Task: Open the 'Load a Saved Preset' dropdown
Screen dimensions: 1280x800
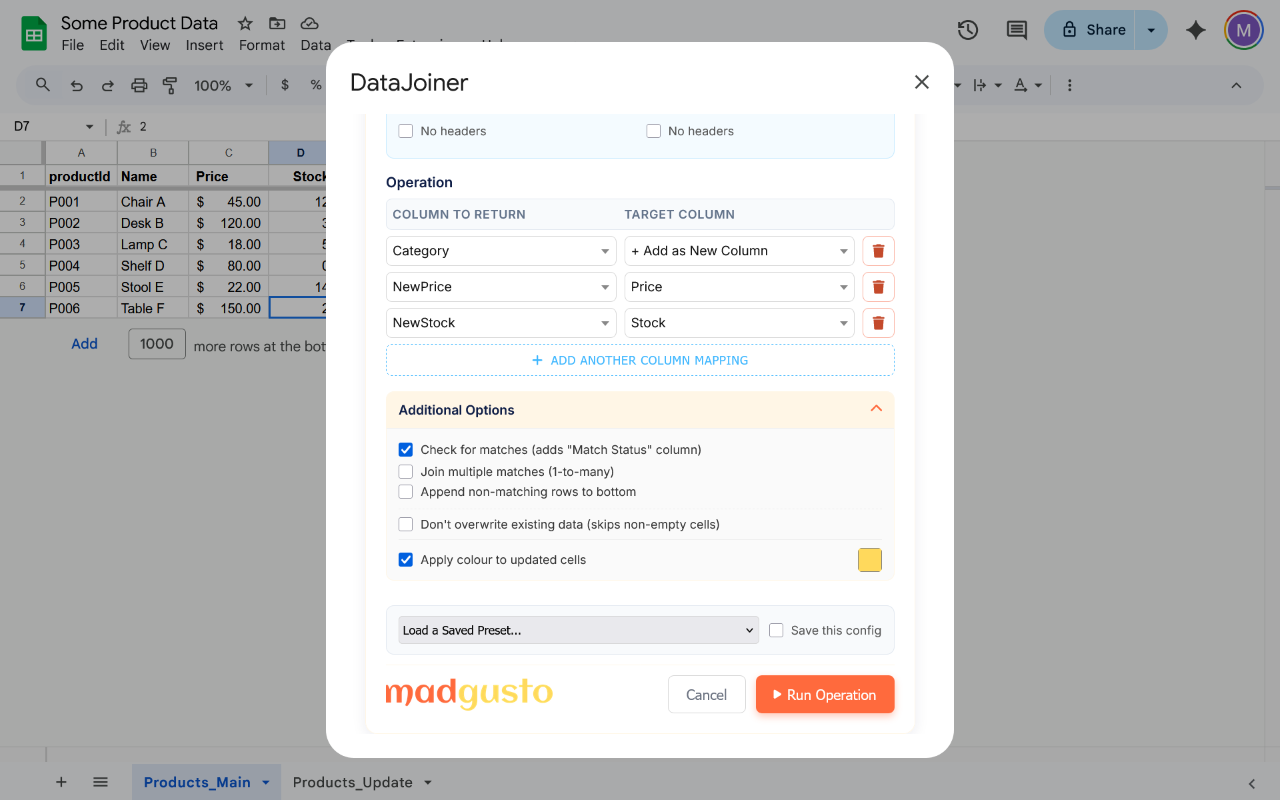Action: coord(578,630)
